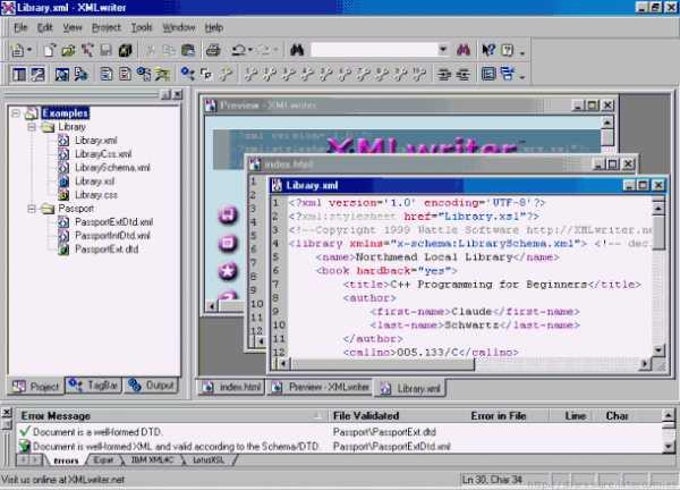Image resolution: width=680 pixels, height=490 pixels.
Task: Click the error list scroll down arrow
Action: (668, 447)
